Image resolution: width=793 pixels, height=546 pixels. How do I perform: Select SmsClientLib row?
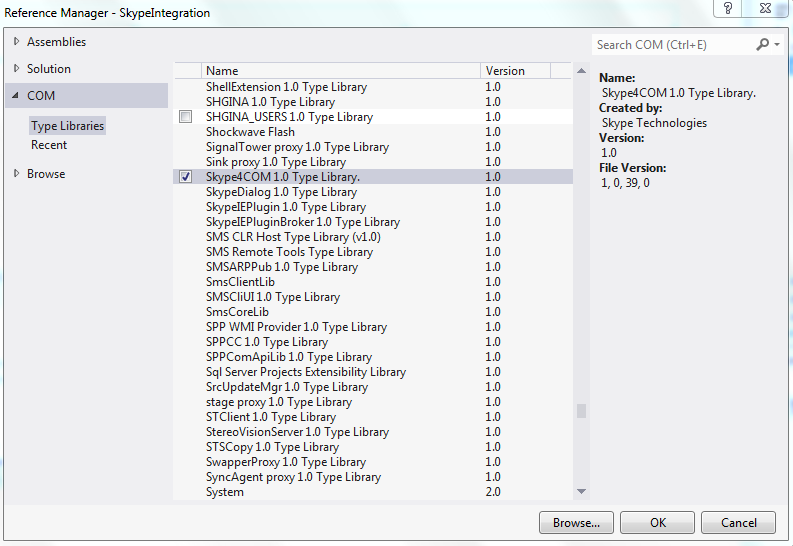coord(373,282)
